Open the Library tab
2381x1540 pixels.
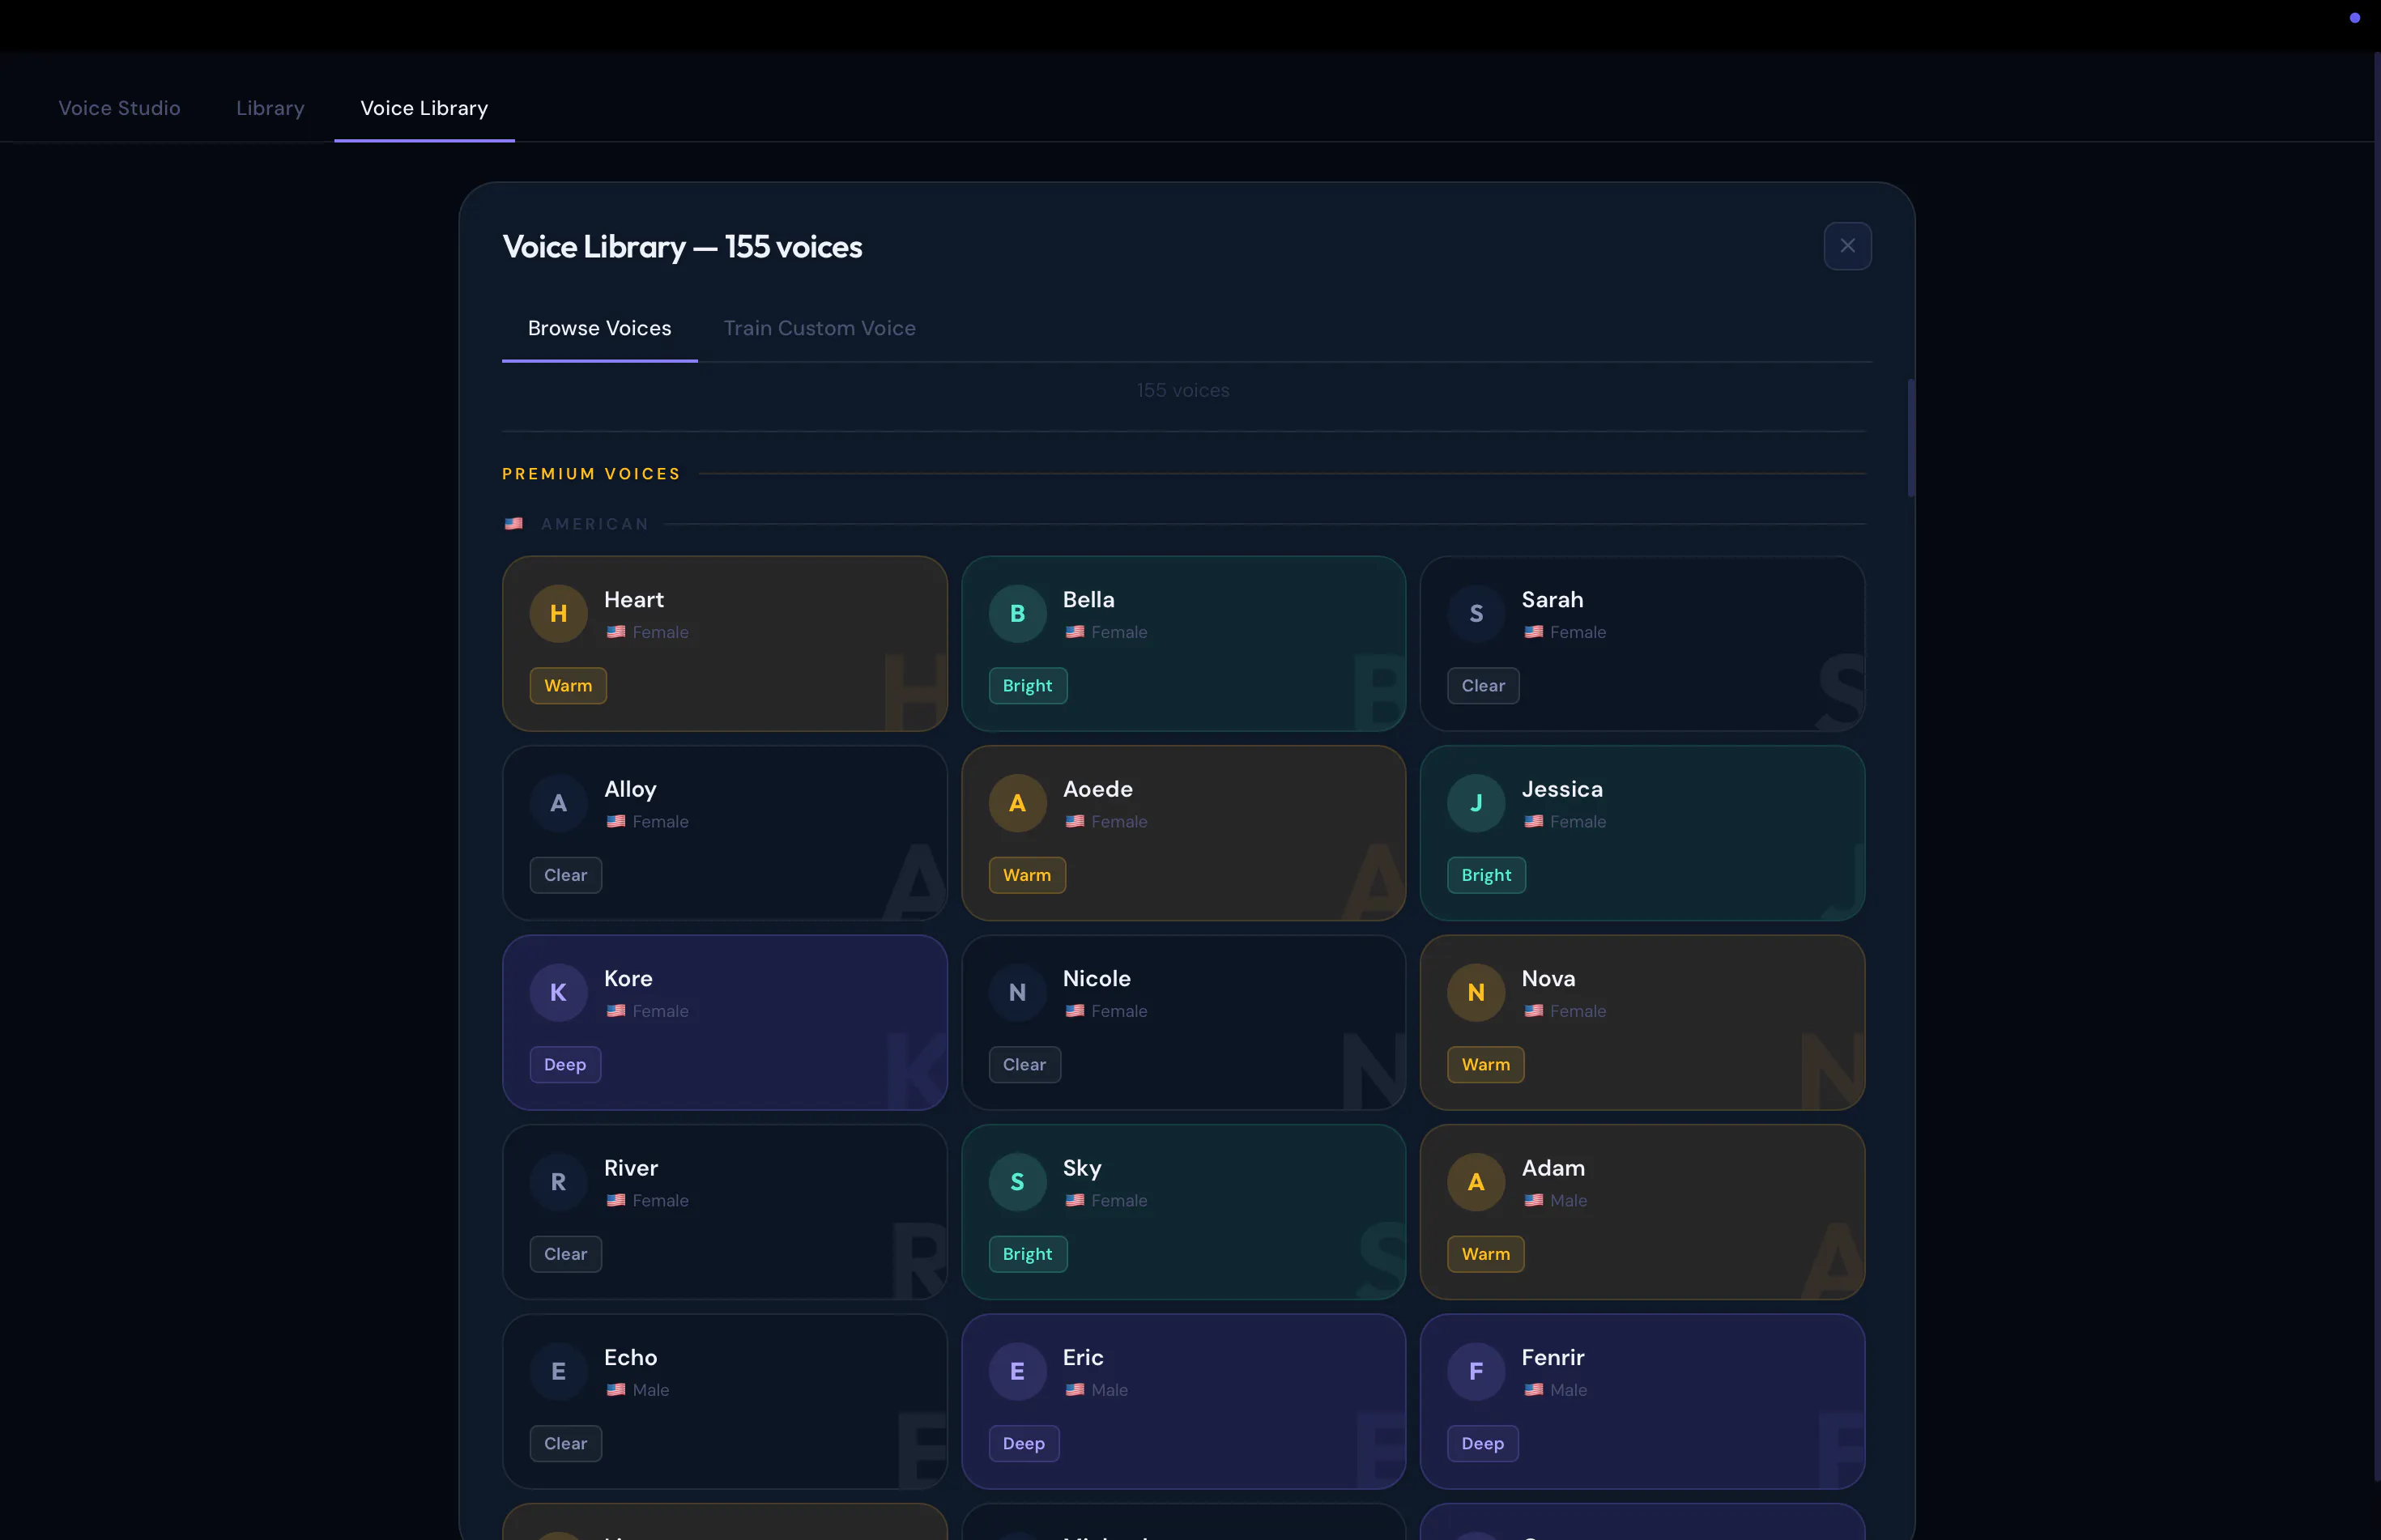[270, 108]
